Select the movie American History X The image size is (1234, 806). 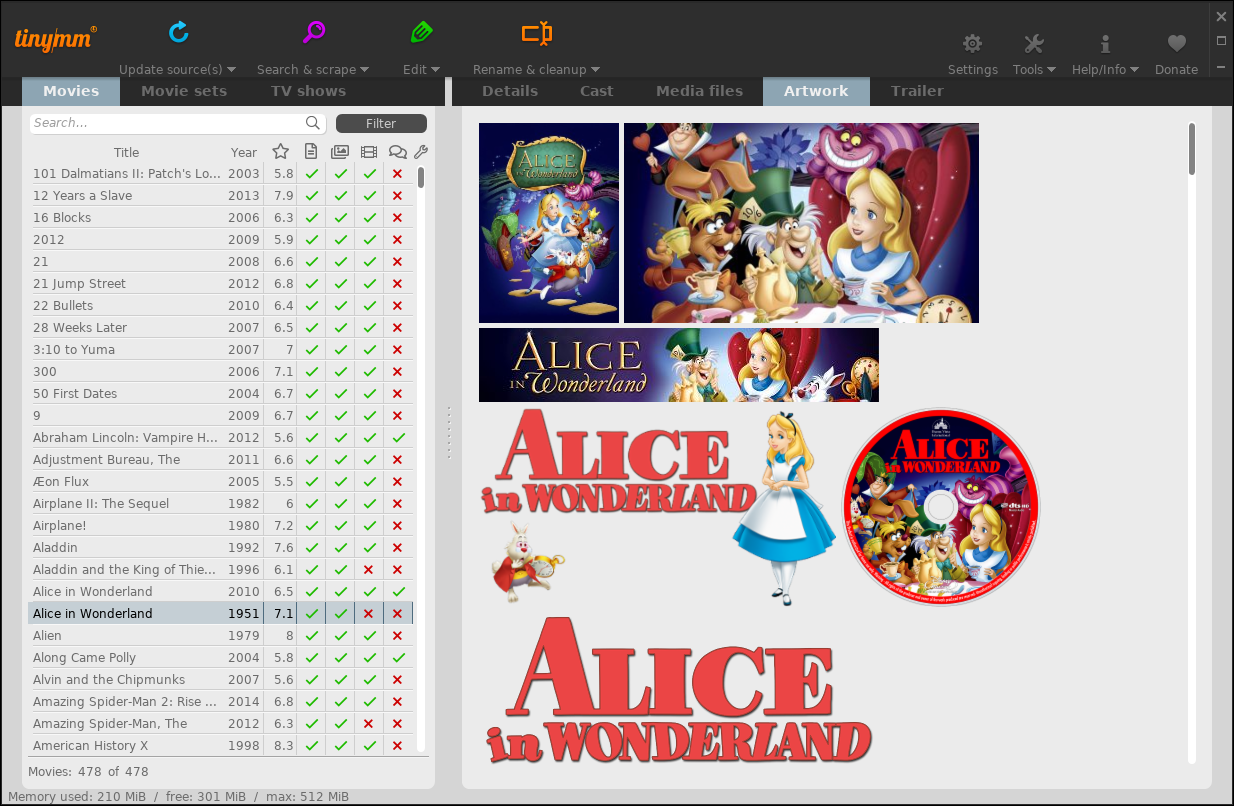pos(220,746)
